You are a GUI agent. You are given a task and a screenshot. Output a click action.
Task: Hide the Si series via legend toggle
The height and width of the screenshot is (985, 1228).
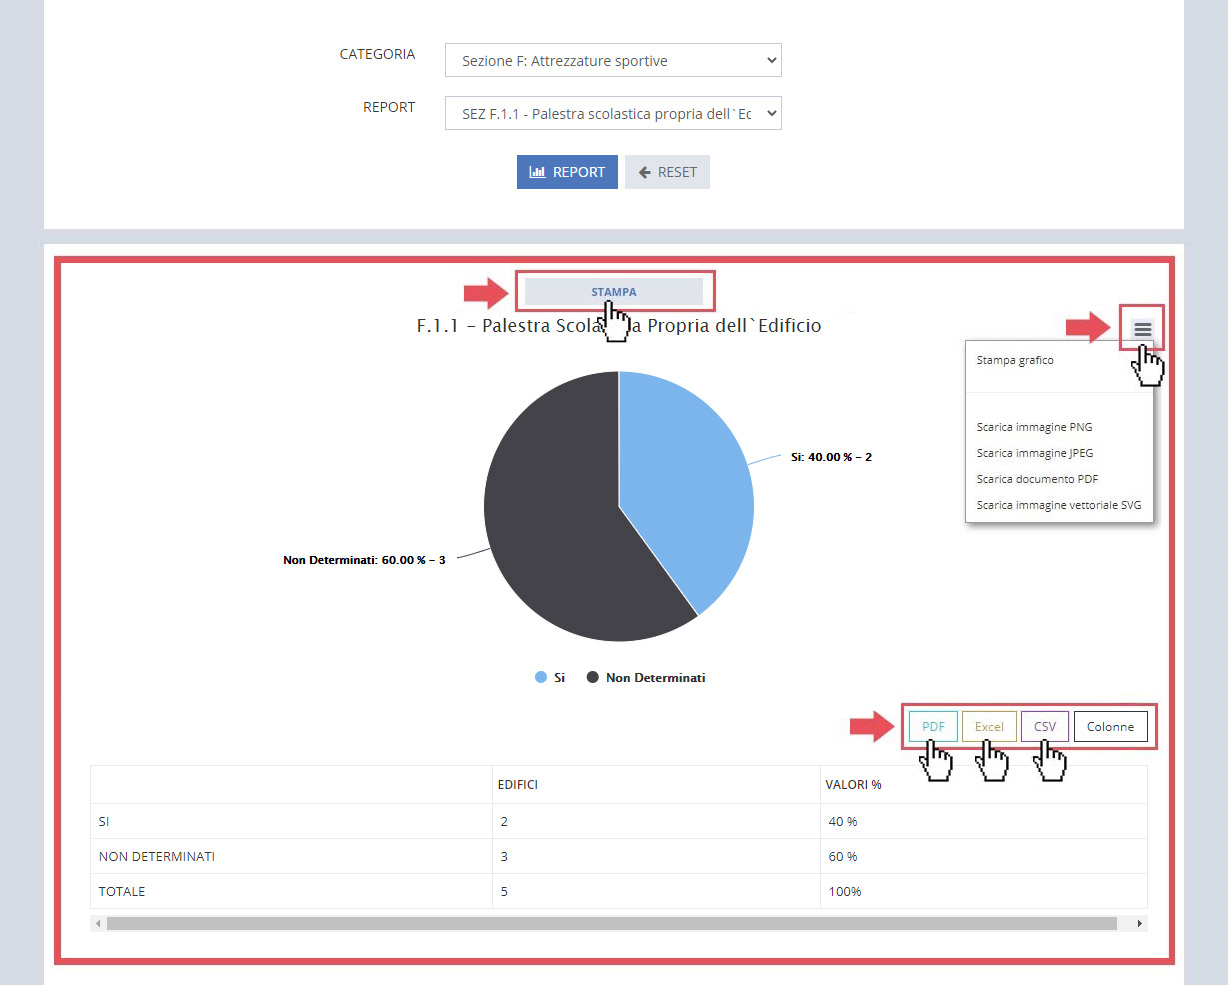tap(549, 677)
